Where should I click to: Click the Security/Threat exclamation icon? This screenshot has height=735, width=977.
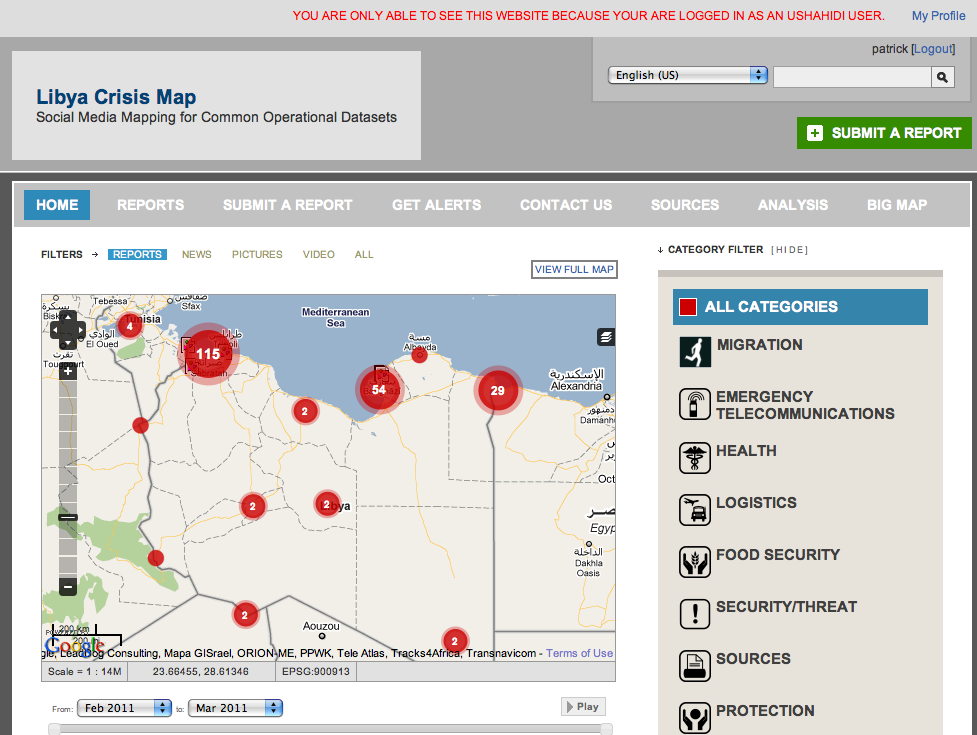click(695, 613)
